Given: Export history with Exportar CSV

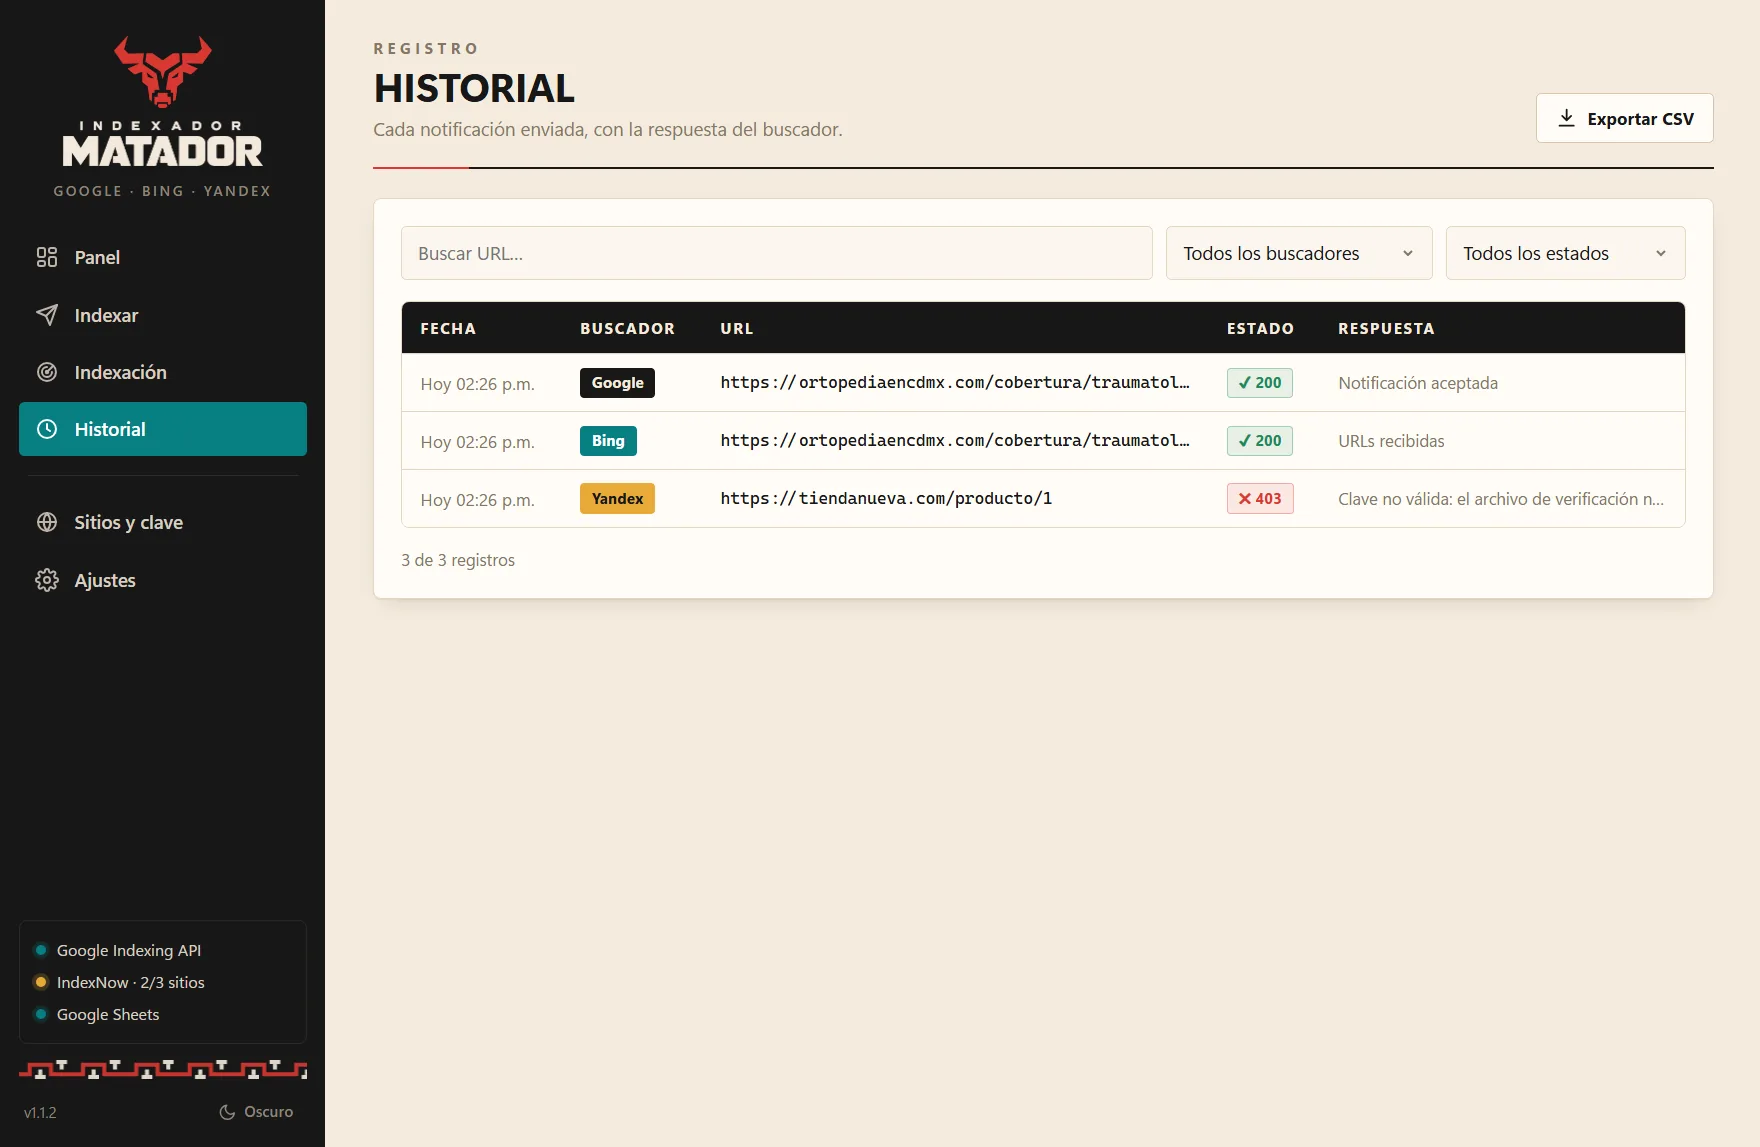Looking at the screenshot, I should pos(1624,118).
